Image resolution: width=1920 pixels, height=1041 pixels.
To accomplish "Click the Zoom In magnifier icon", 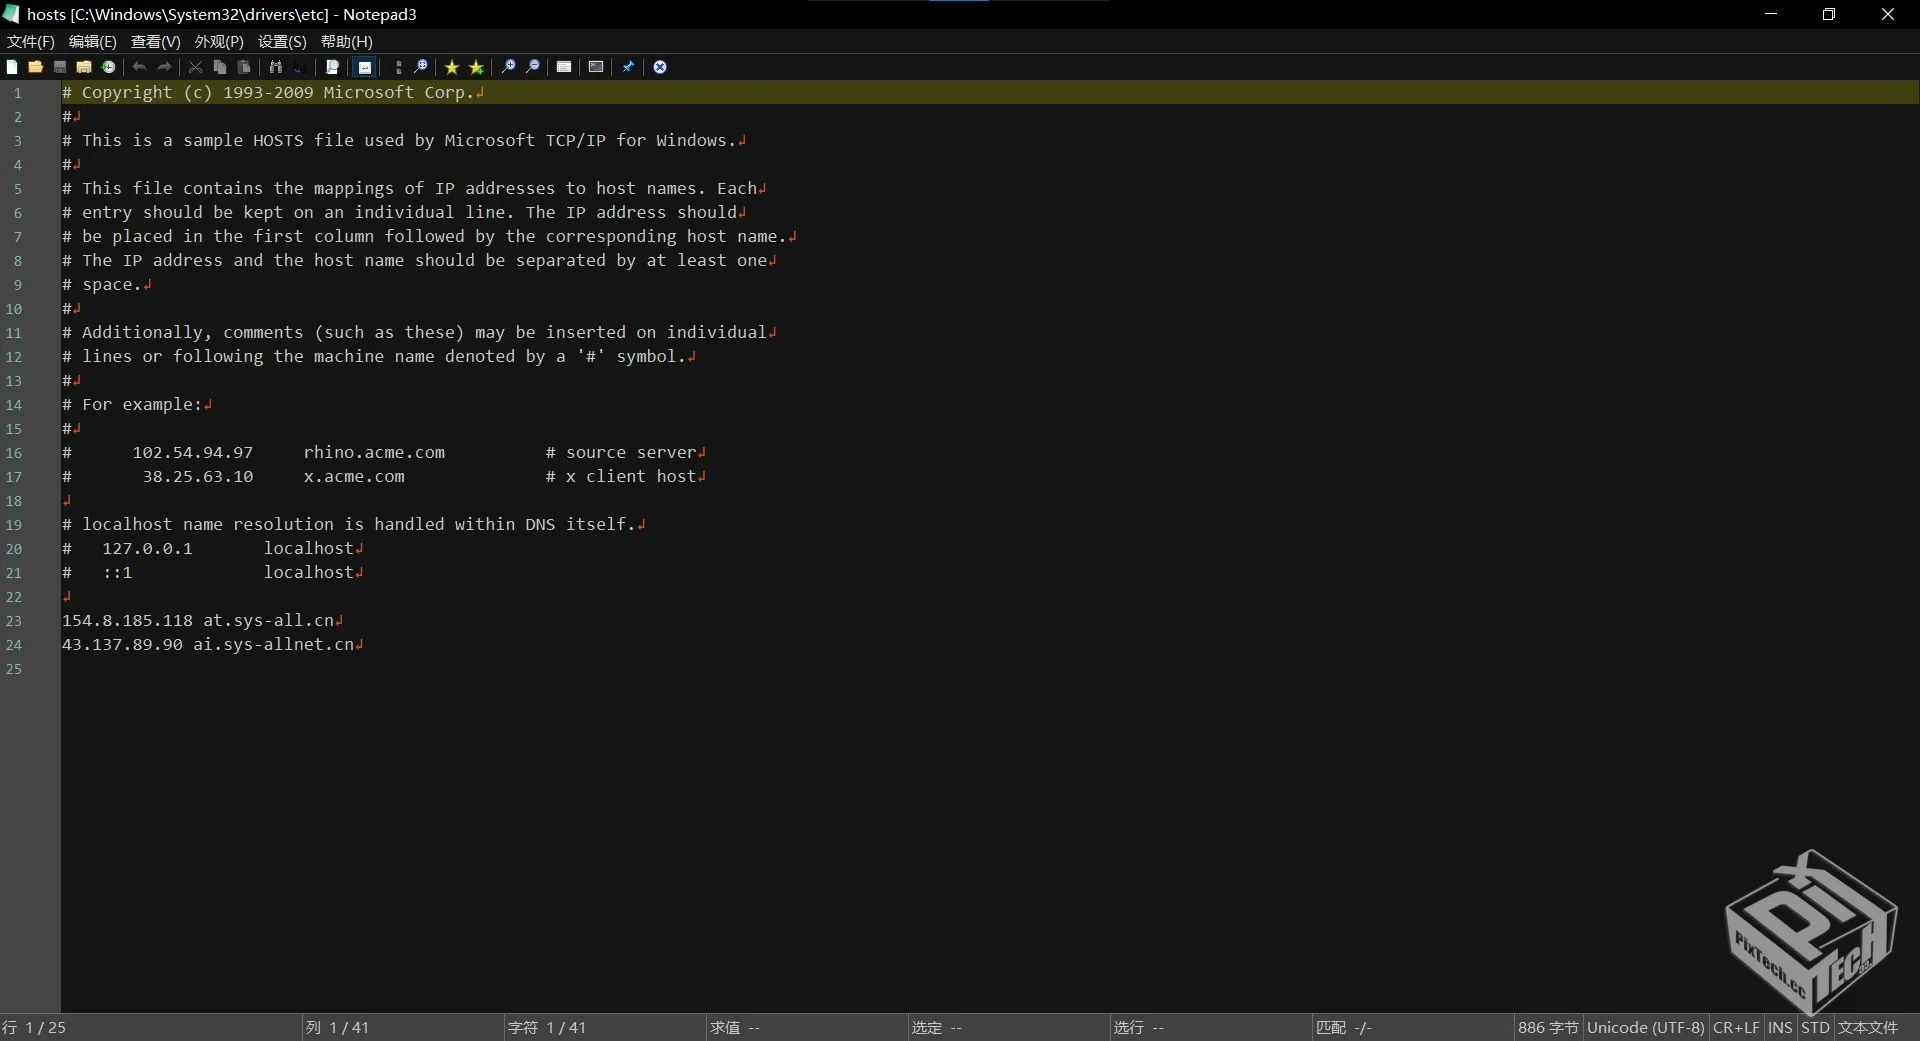I will tap(509, 67).
